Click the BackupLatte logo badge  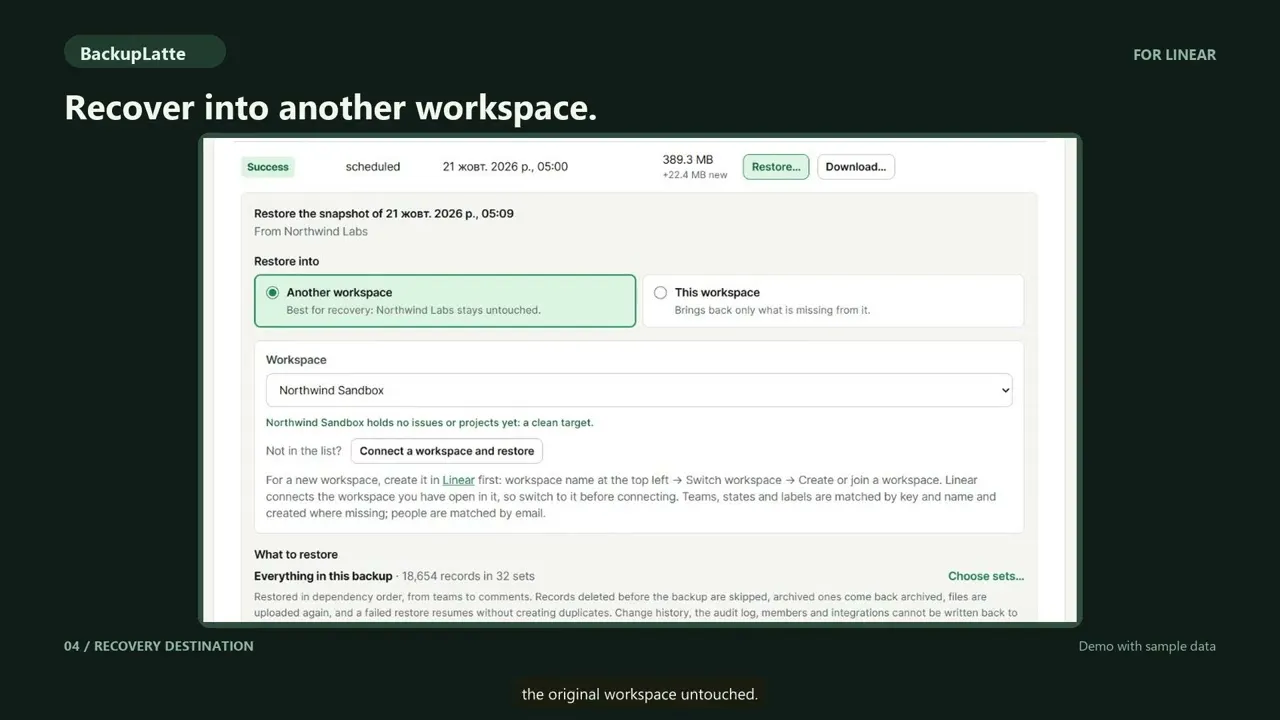coord(145,53)
